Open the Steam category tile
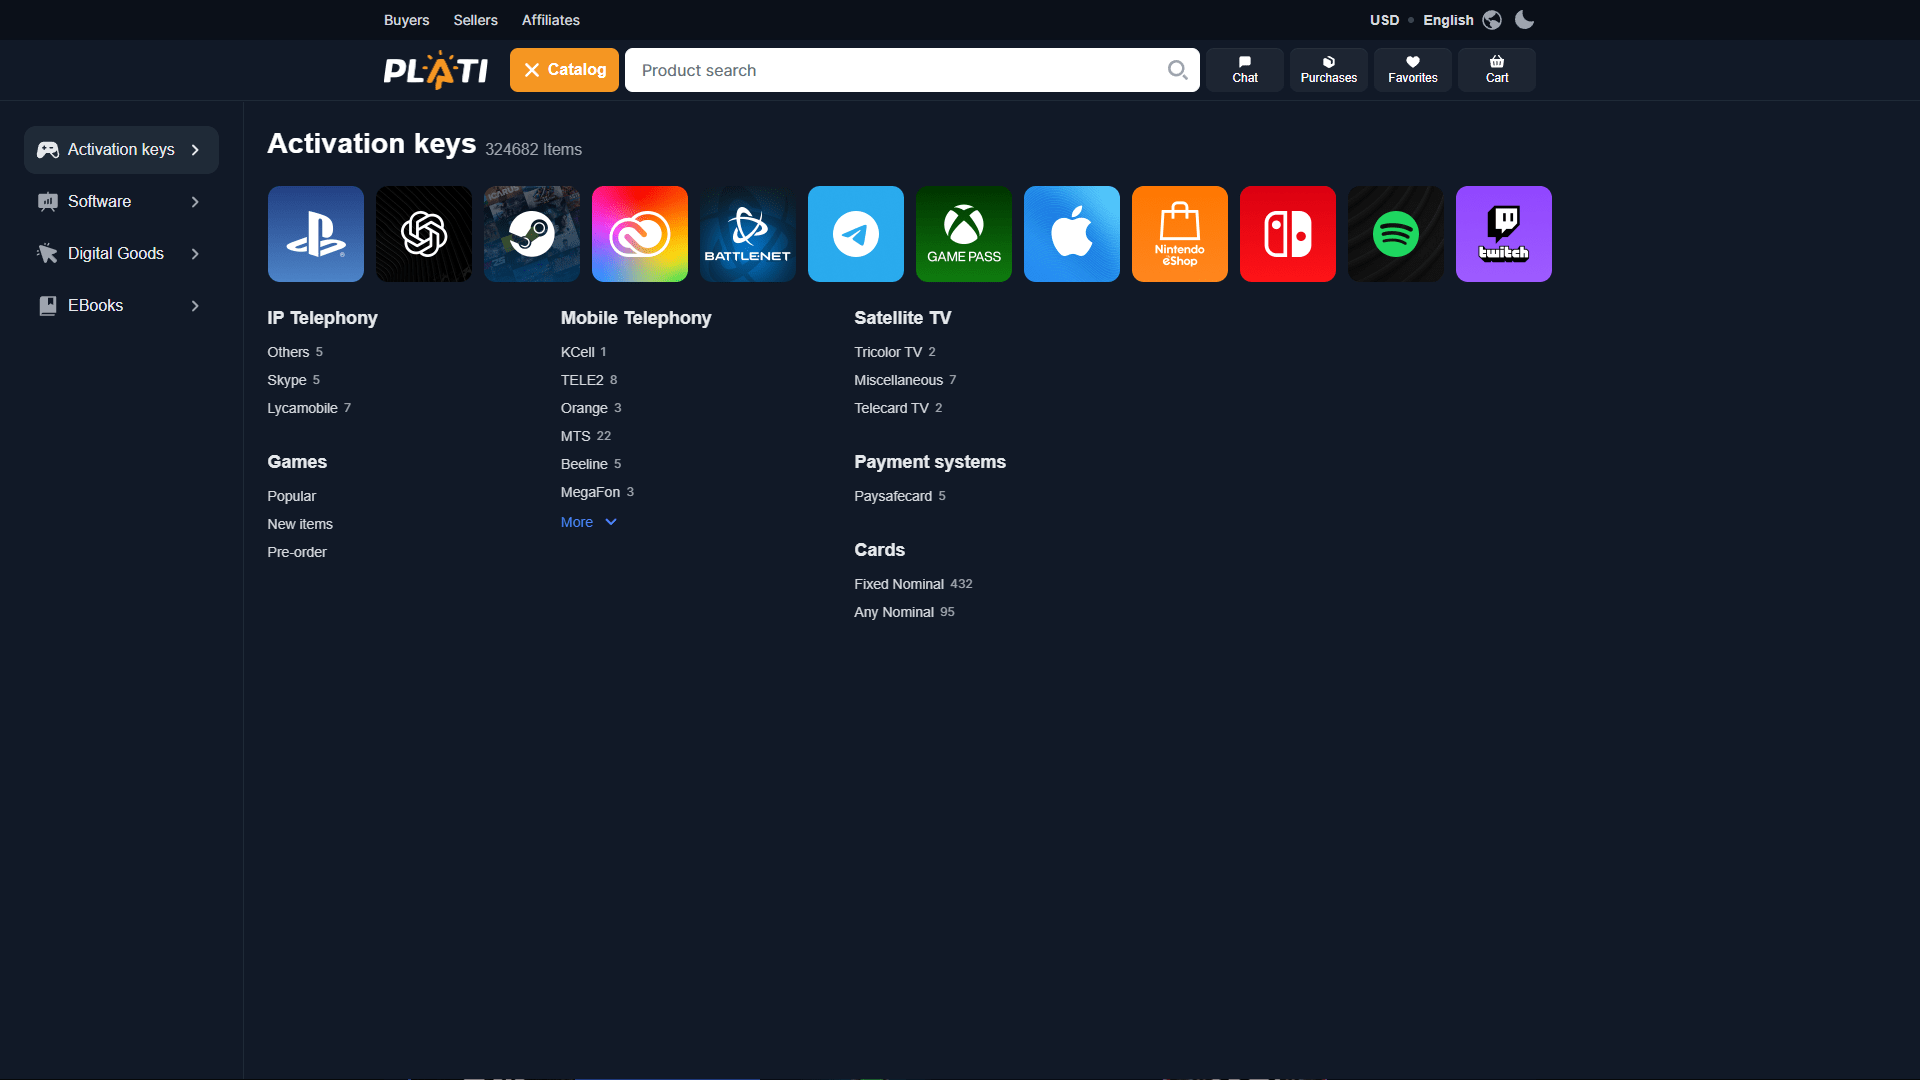Viewport: 1920px width, 1080px height. point(531,233)
